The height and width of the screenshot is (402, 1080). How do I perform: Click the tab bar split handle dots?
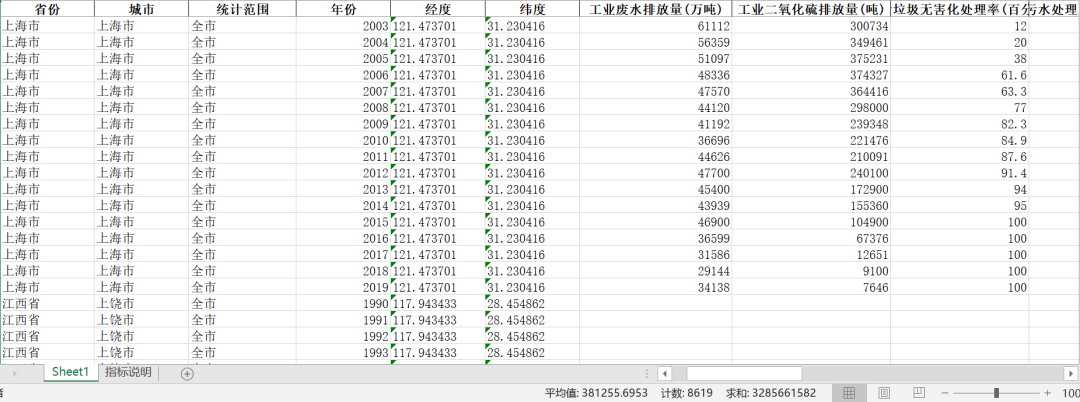tap(647, 374)
